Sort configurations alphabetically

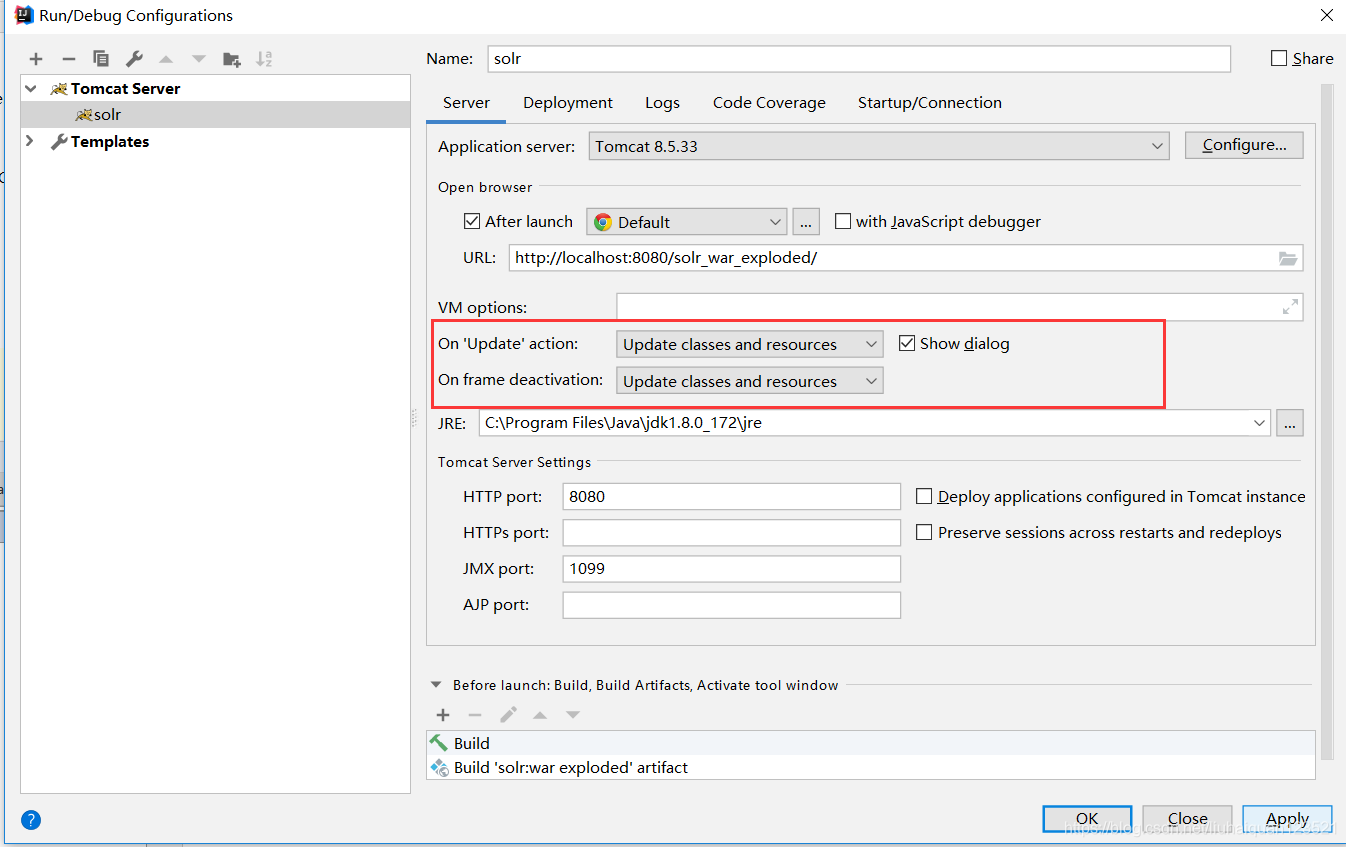click(264, 59)
